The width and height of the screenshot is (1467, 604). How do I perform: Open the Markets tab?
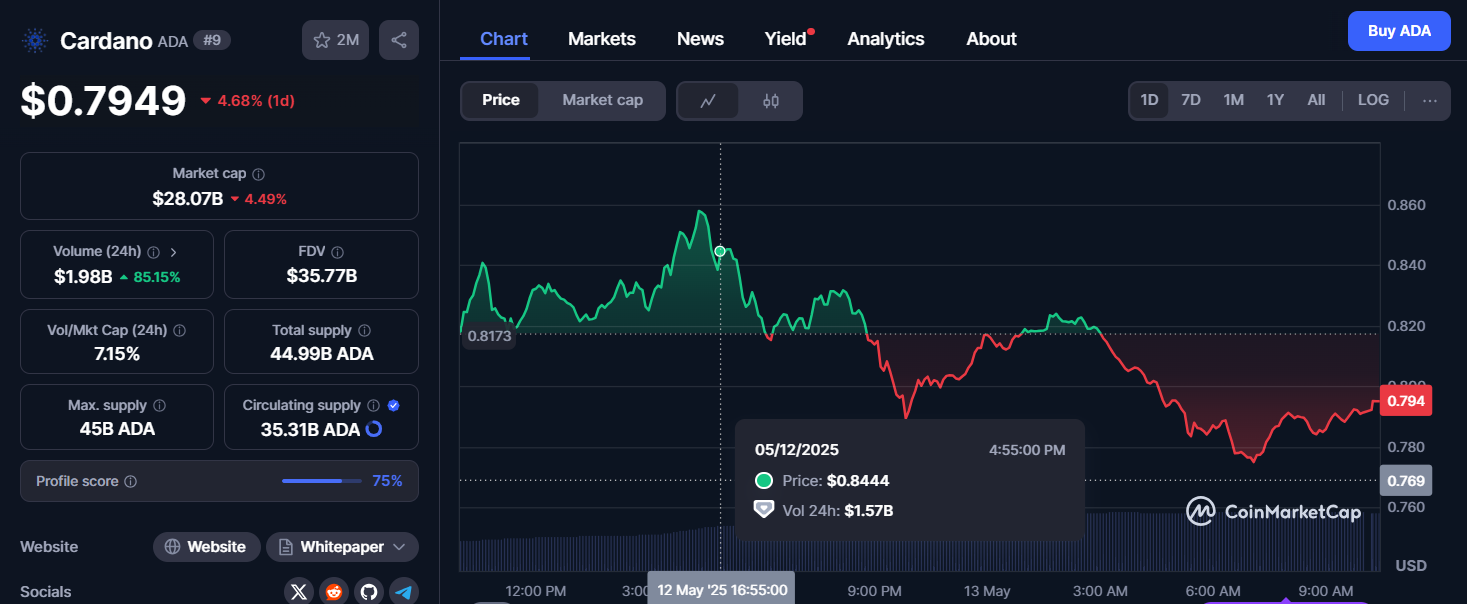(602, 39)
